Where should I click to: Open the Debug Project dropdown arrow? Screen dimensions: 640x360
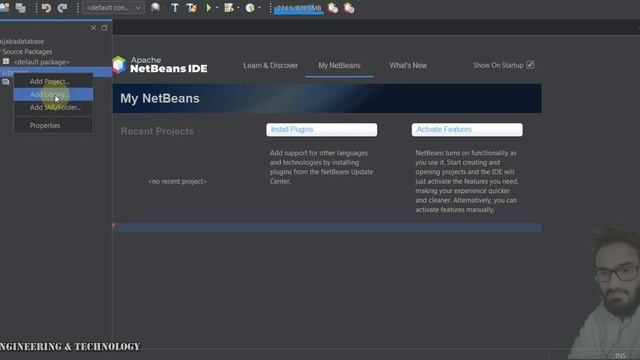coord(238,8)
